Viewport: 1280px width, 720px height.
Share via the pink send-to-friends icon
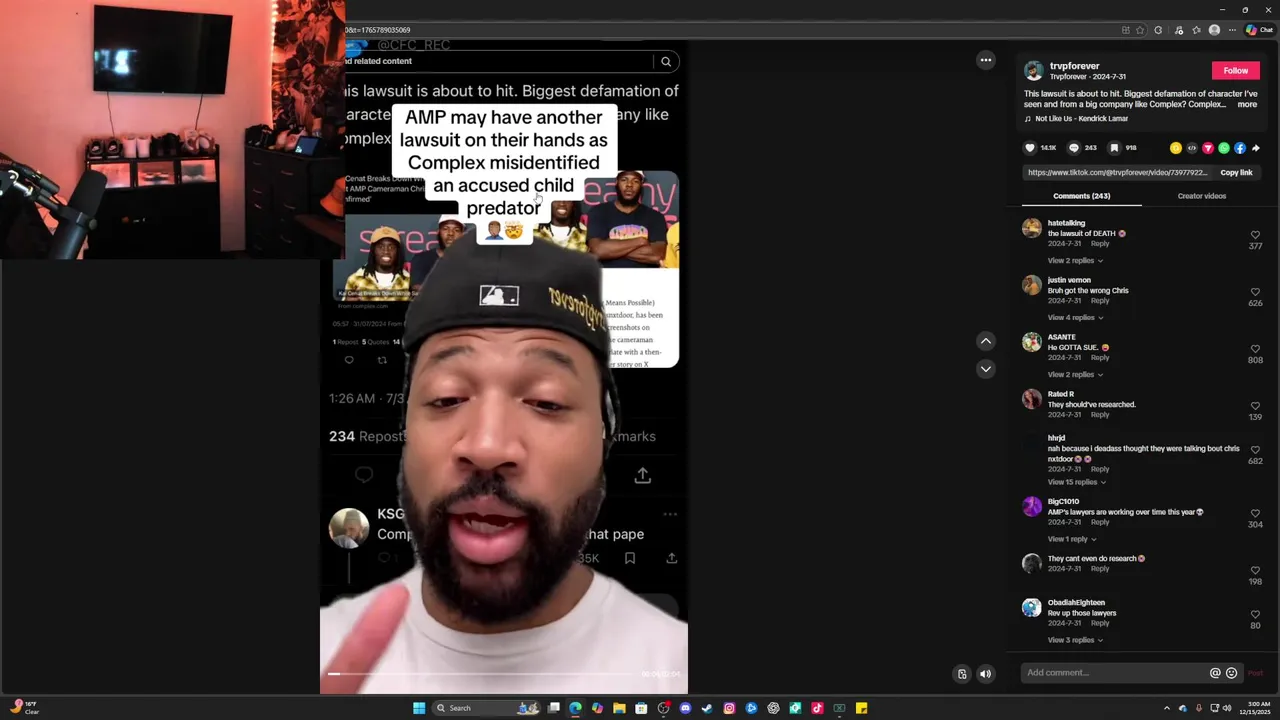coord(1208,148)
